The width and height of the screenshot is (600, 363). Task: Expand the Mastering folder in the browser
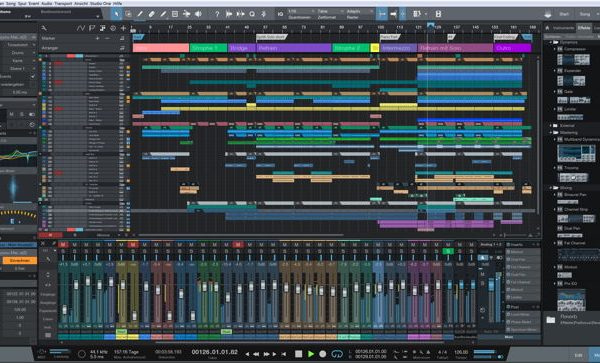point(551,132)
